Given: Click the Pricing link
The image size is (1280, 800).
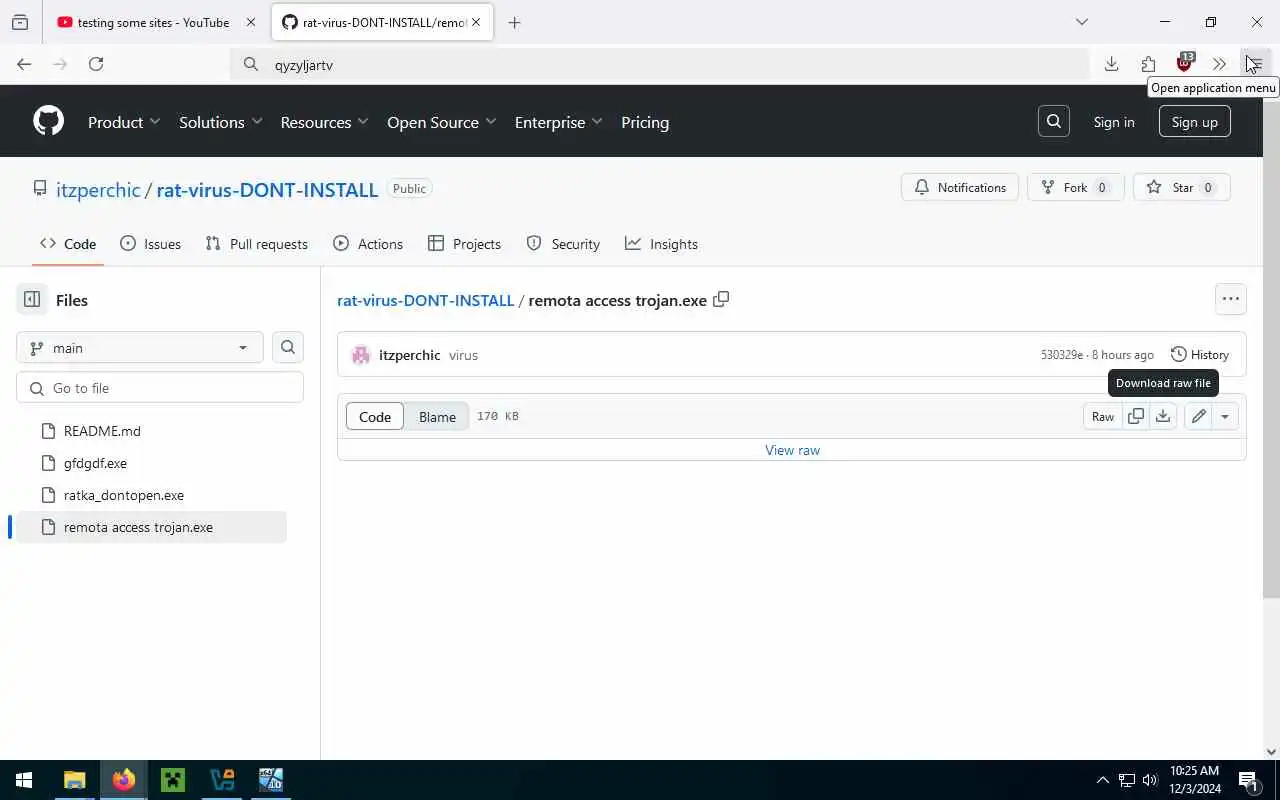Looking at the screenshot, I should (645, 122).
